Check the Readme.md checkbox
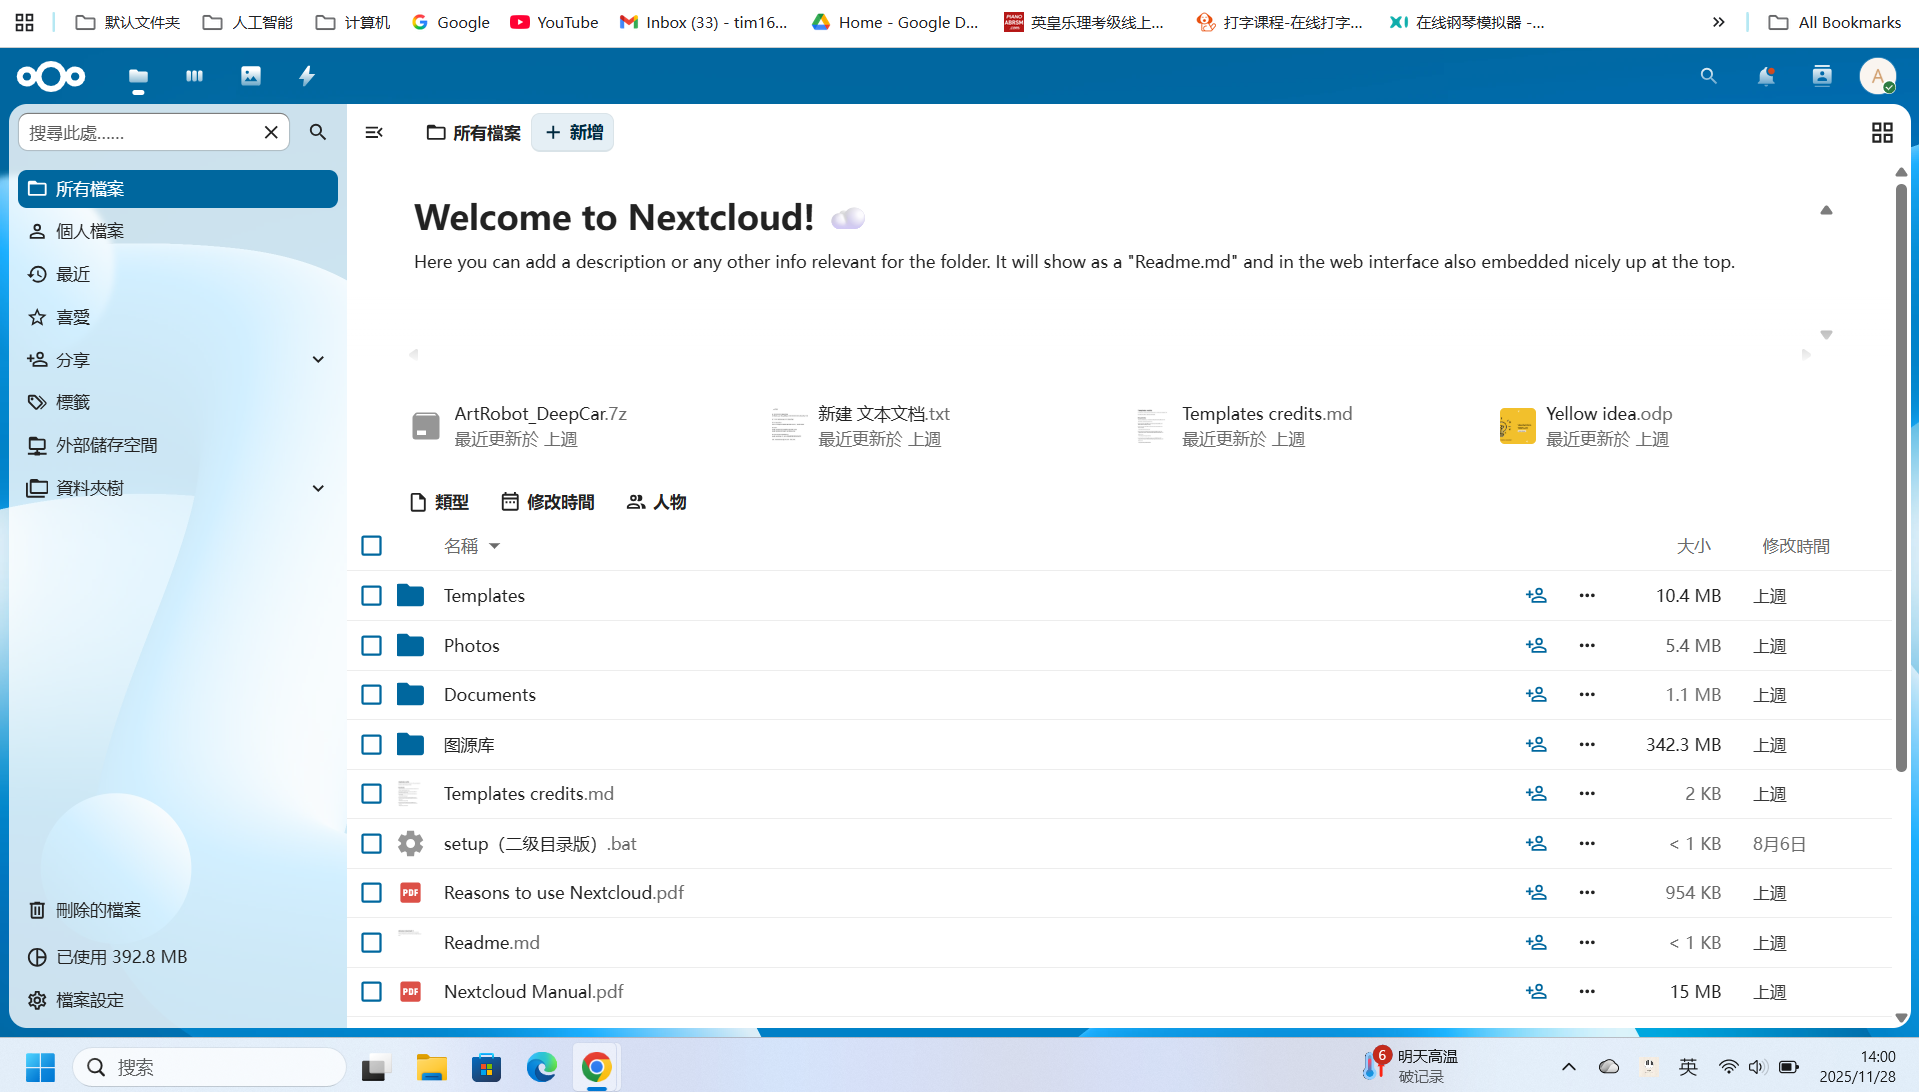 point(371,943)
